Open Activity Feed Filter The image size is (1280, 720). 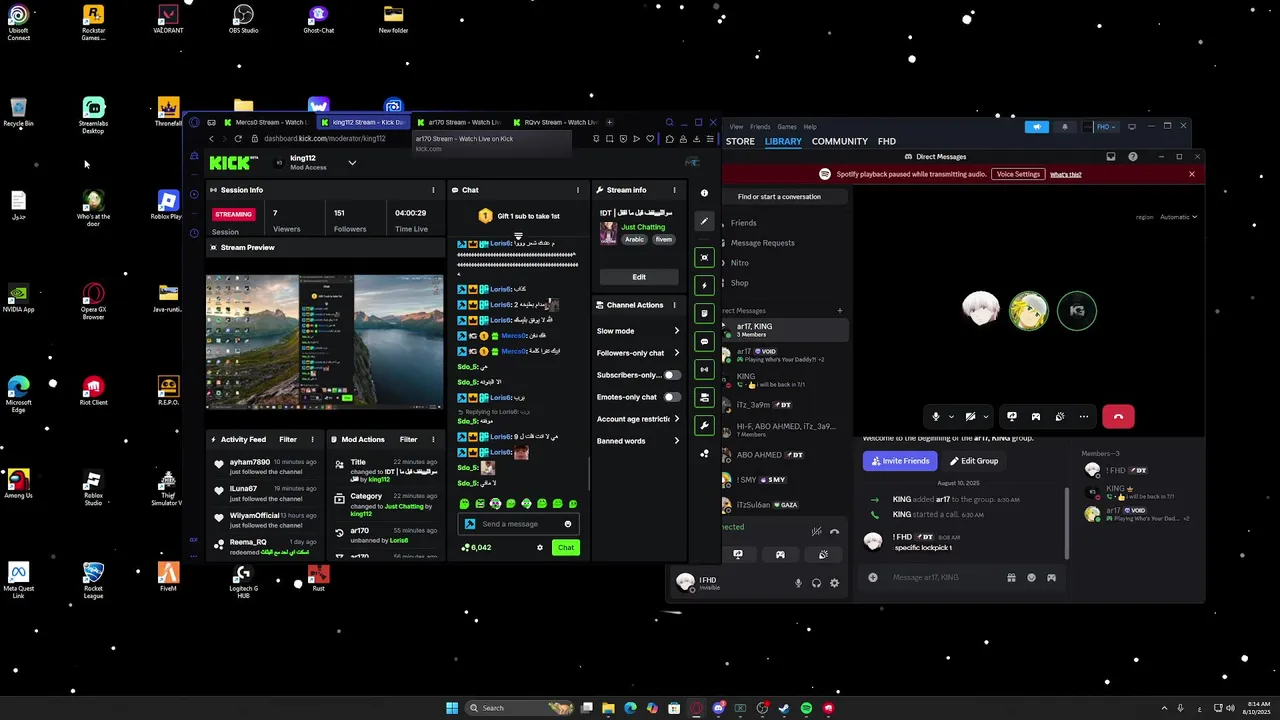click(288, 439)
